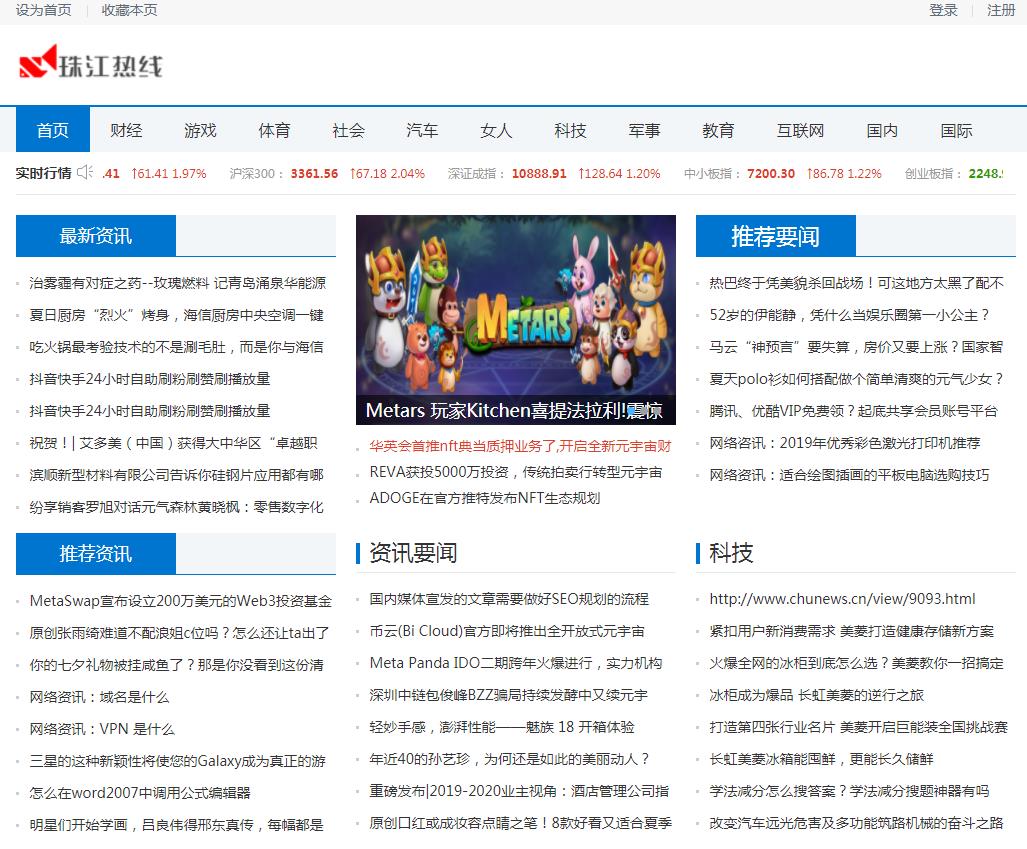Click 深证成指 index value 10888.91
1027x849 pixels.
[539, 174]
